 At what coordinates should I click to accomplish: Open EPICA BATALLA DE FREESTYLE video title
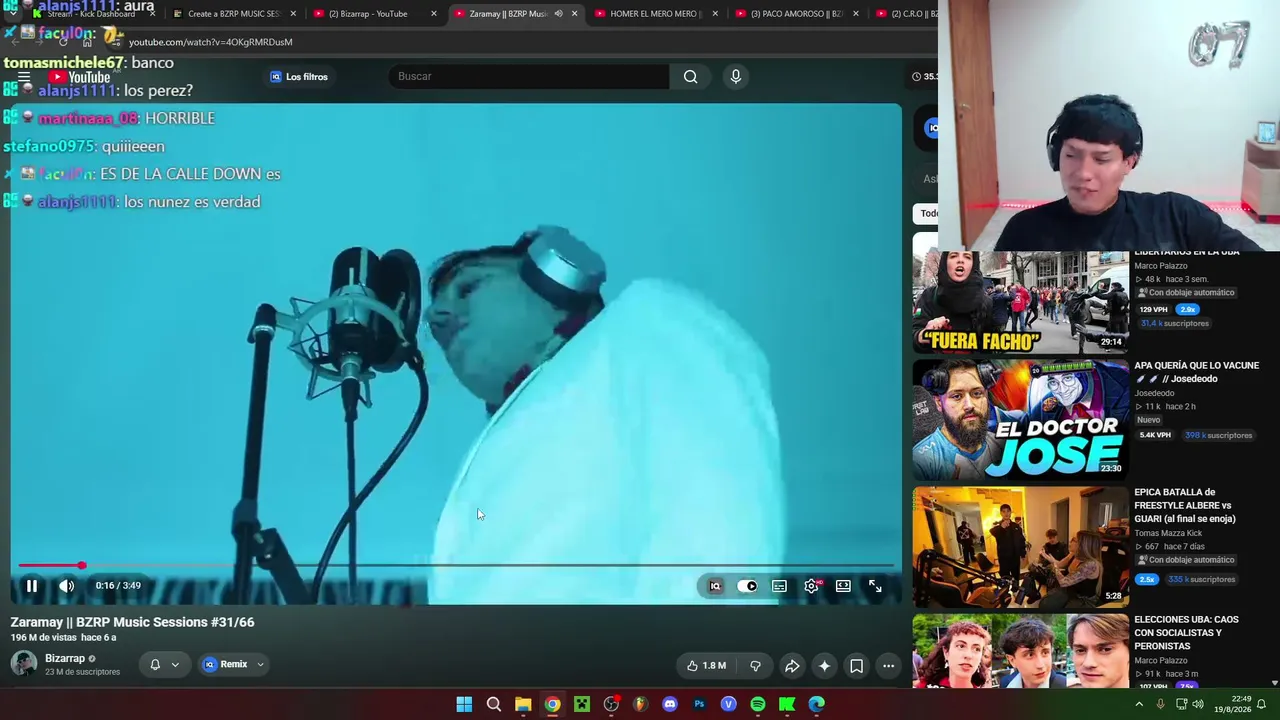tap(1185, 505)
